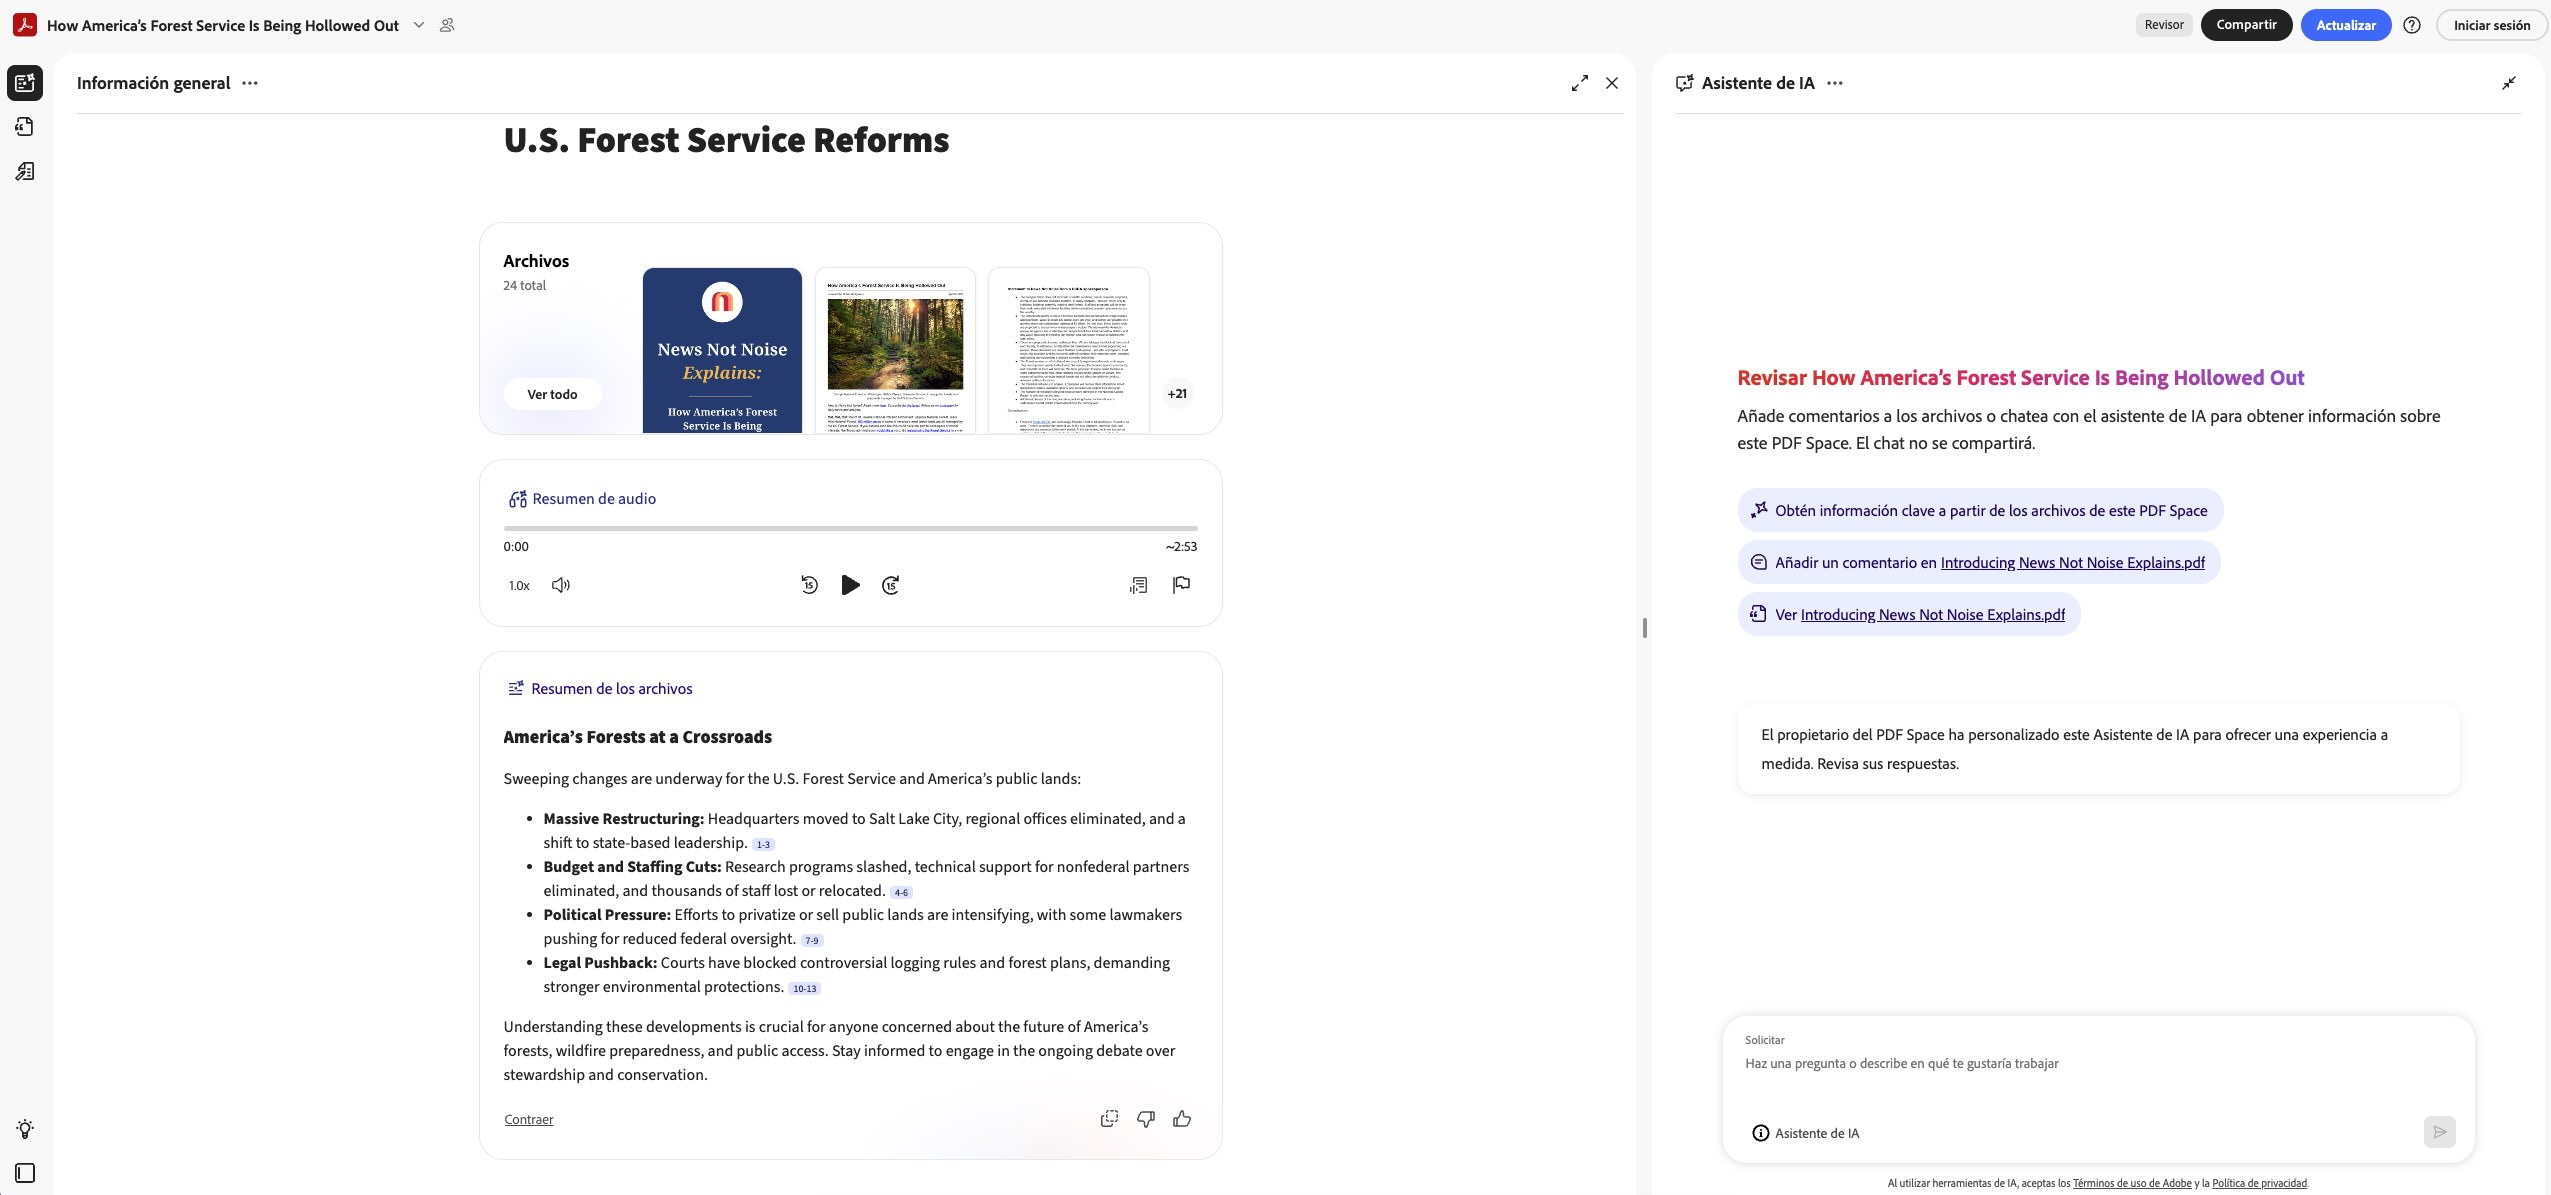Collapse the Asistente de IA panel
The width and height of the screenshot is (2551, 1195).
point(2509,83)
